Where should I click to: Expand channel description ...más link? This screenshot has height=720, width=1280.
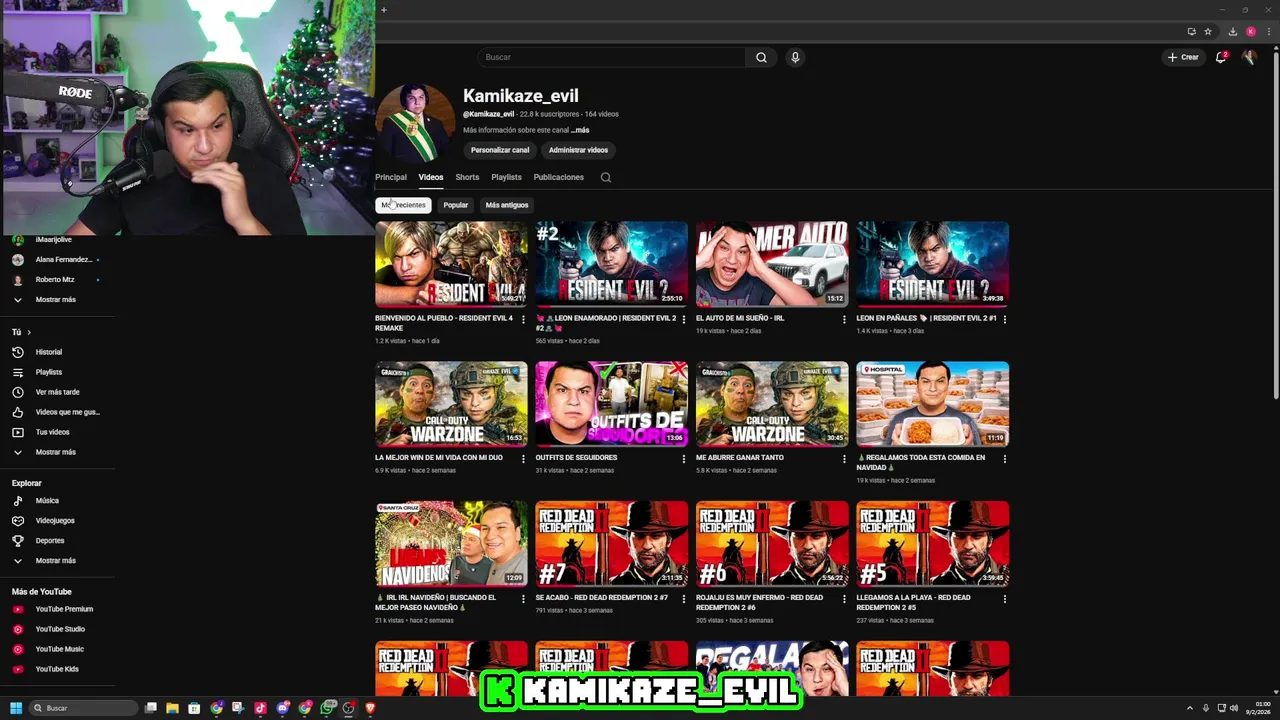tap(580, 130)
